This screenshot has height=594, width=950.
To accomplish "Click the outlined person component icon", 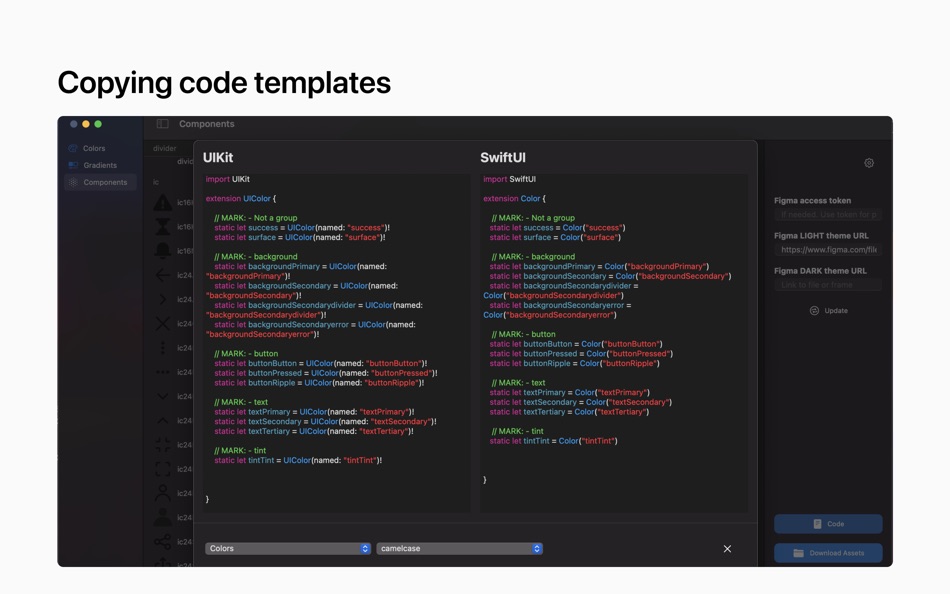I will (x=162, y=493).
